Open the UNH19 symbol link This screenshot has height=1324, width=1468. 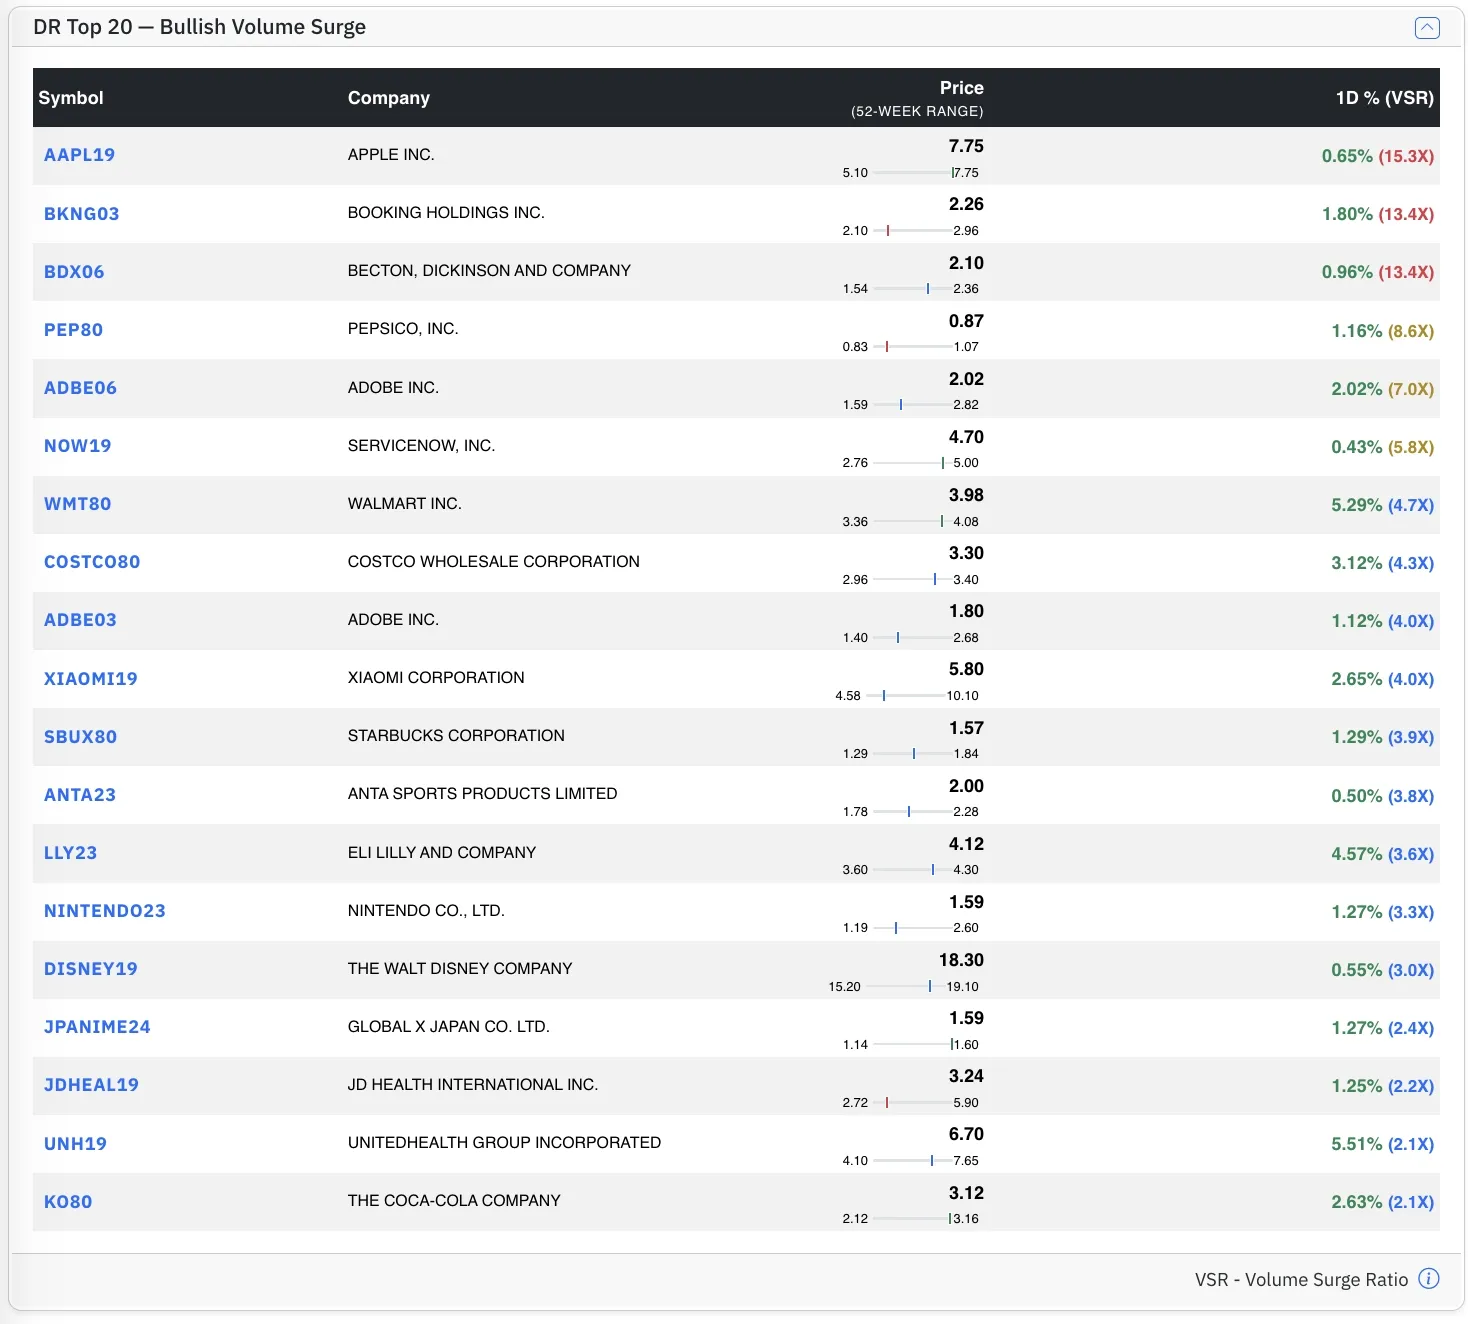tap(76, 1143)
